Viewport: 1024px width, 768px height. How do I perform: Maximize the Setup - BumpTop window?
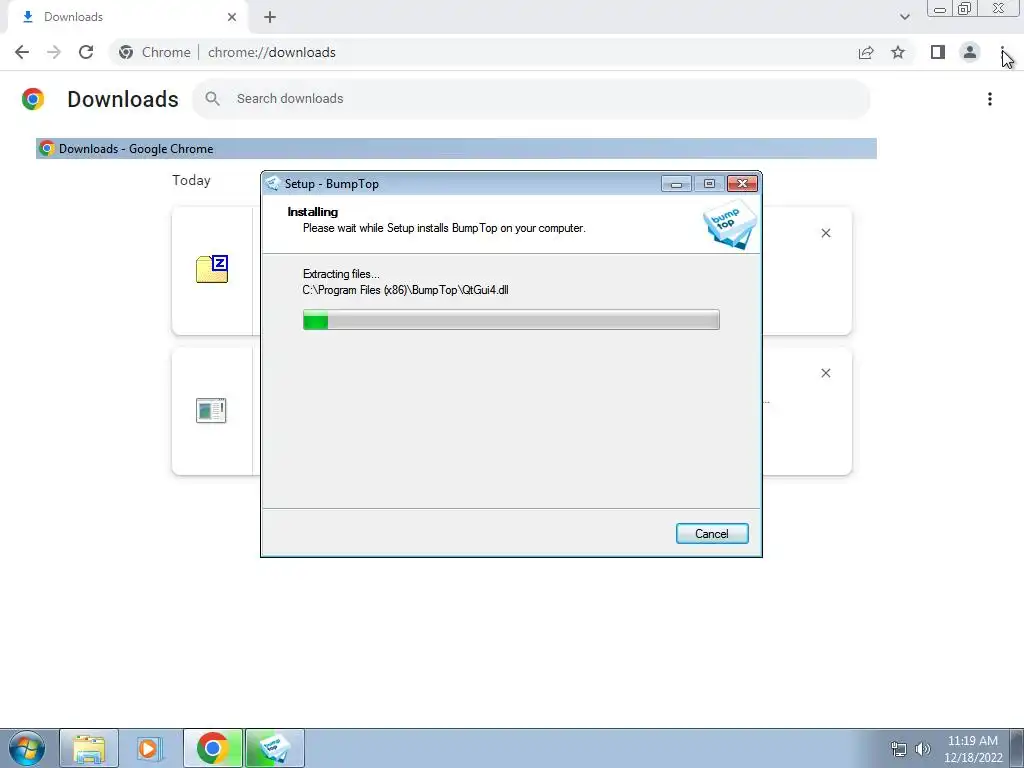point(709,184)
